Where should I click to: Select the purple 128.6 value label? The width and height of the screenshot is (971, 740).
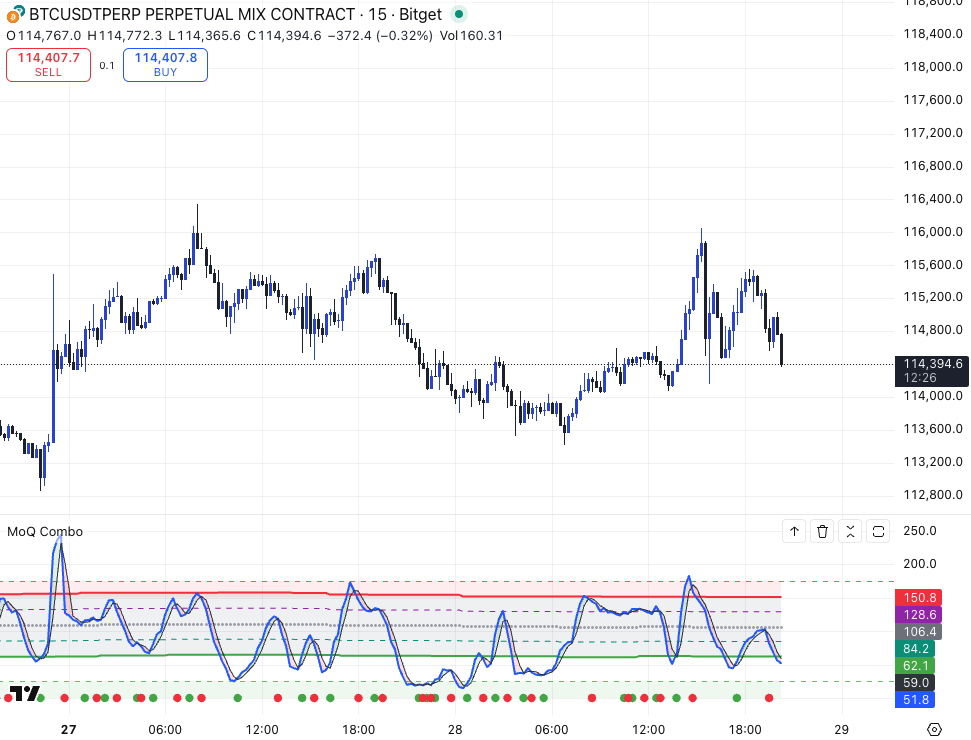[x=919, y=614]
